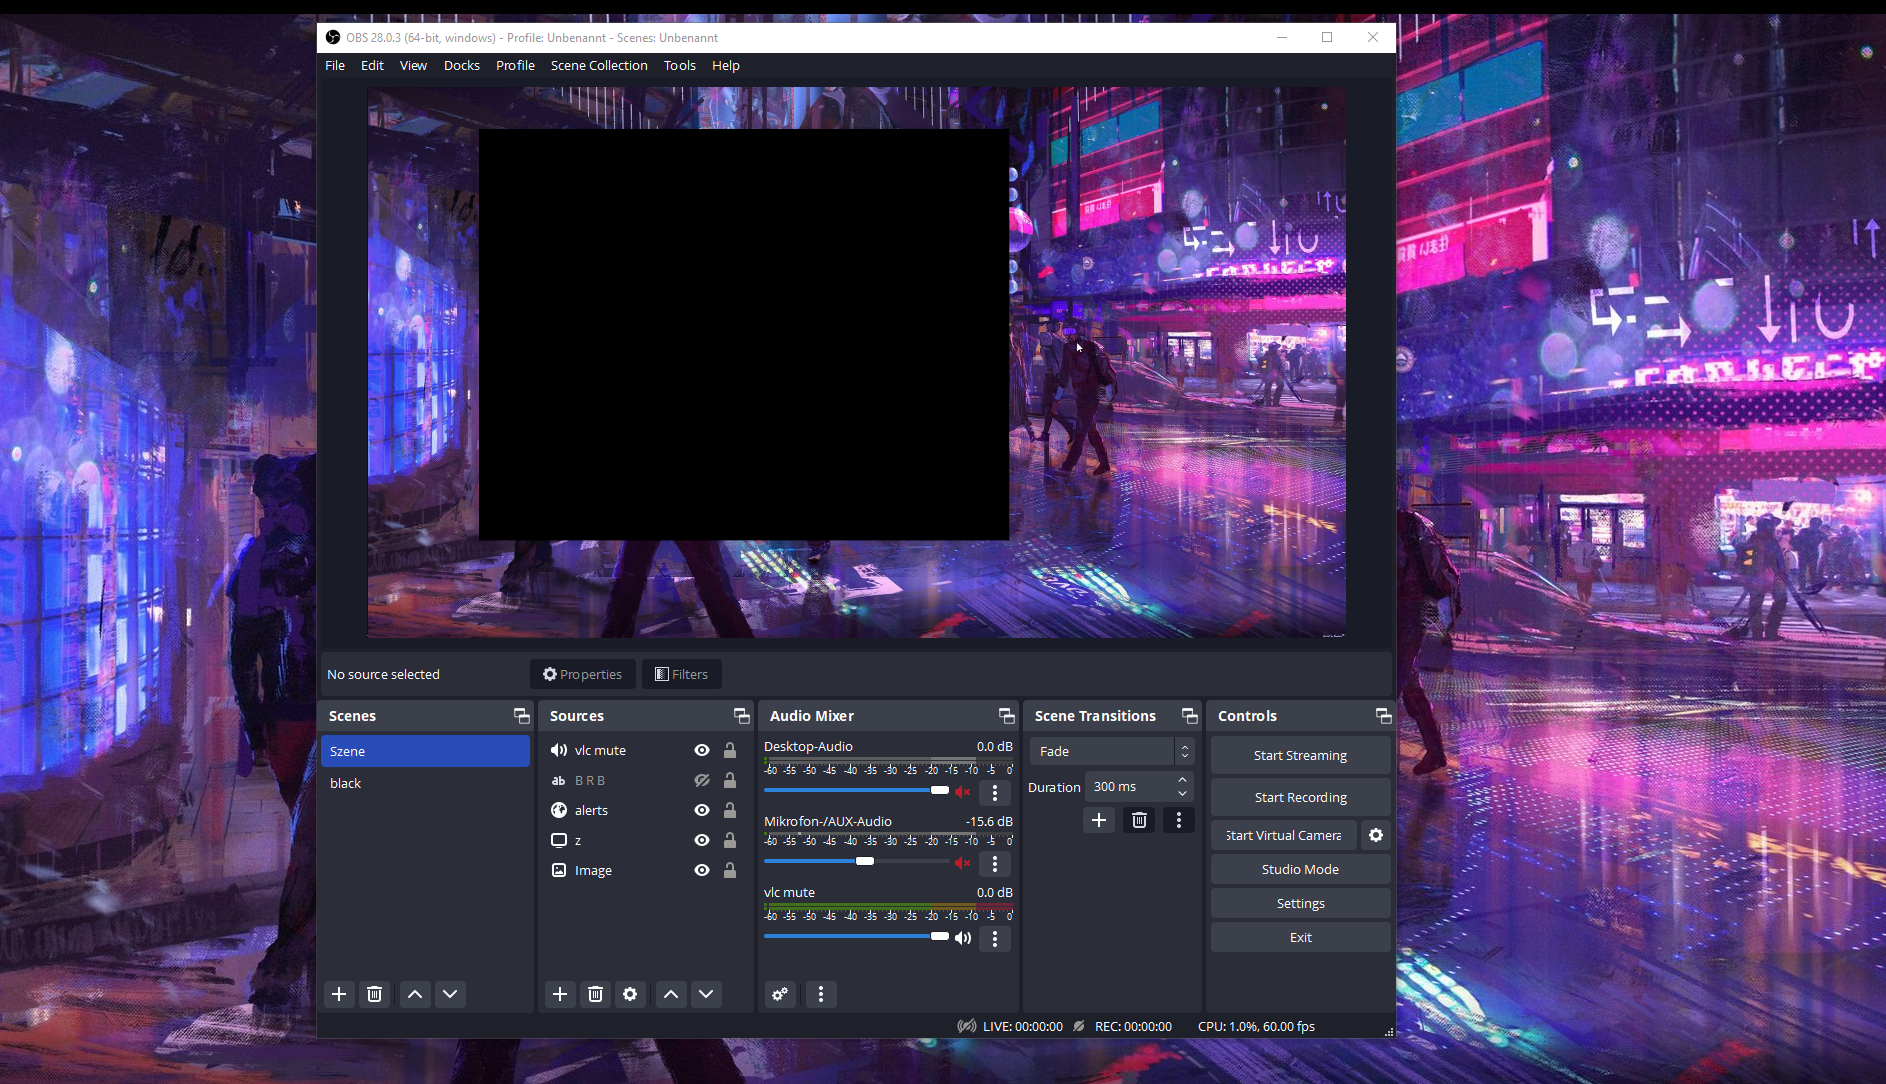Decrease transition duration with down arrow
Image resolution: width=1886 pixels, height=1084 pixels.
(1183, 793)
